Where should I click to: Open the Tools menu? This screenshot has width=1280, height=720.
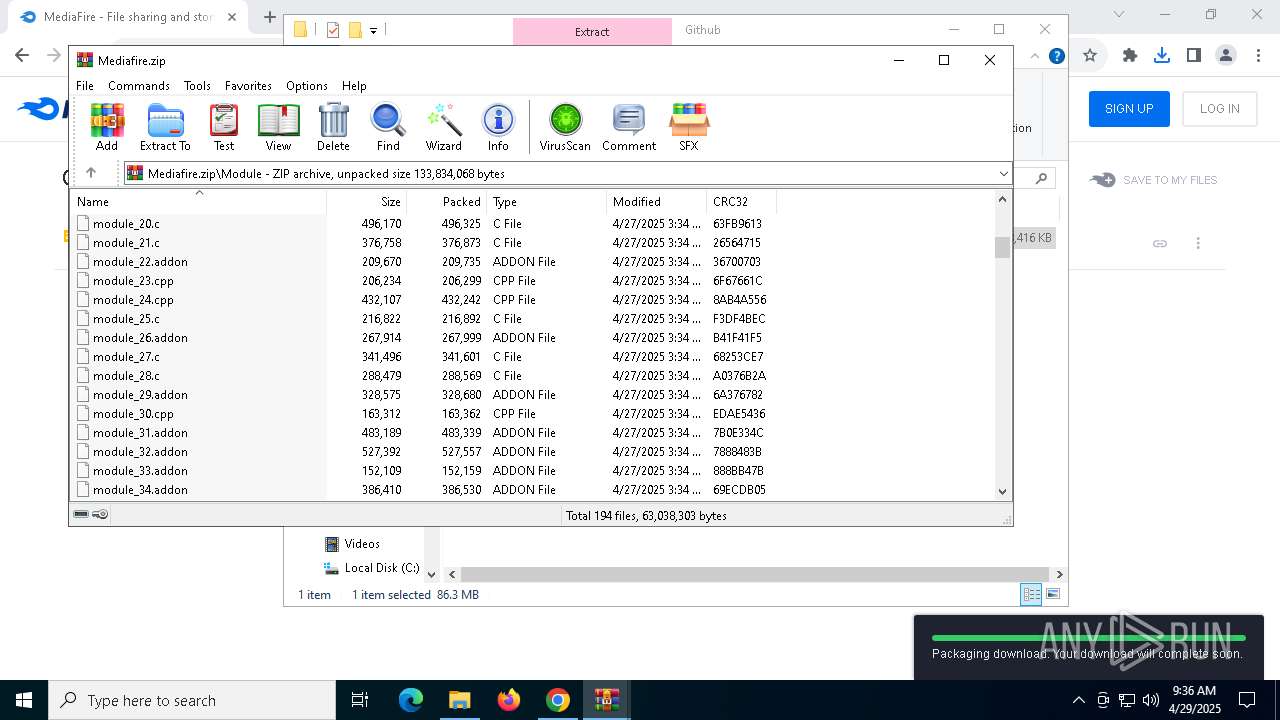click(x=197, y=86)
